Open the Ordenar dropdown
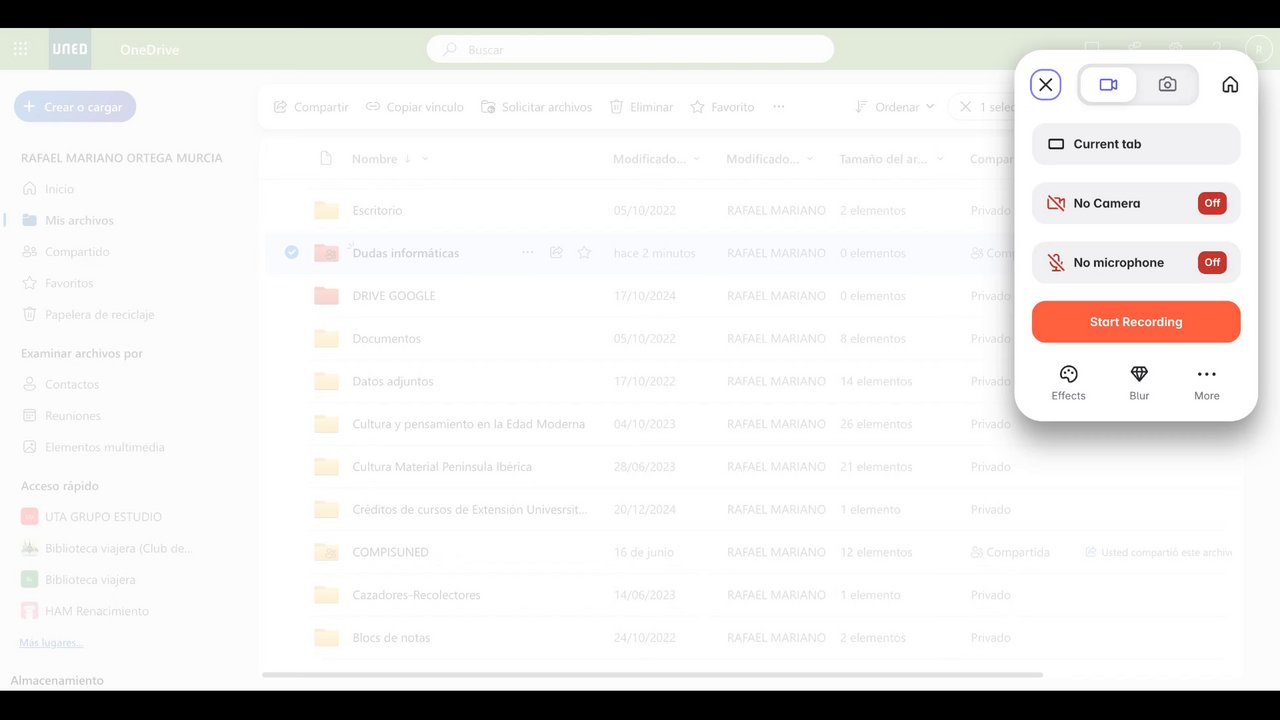Image resolution: width=1280 pixels, height=720 pixels. tap(894, 107)
